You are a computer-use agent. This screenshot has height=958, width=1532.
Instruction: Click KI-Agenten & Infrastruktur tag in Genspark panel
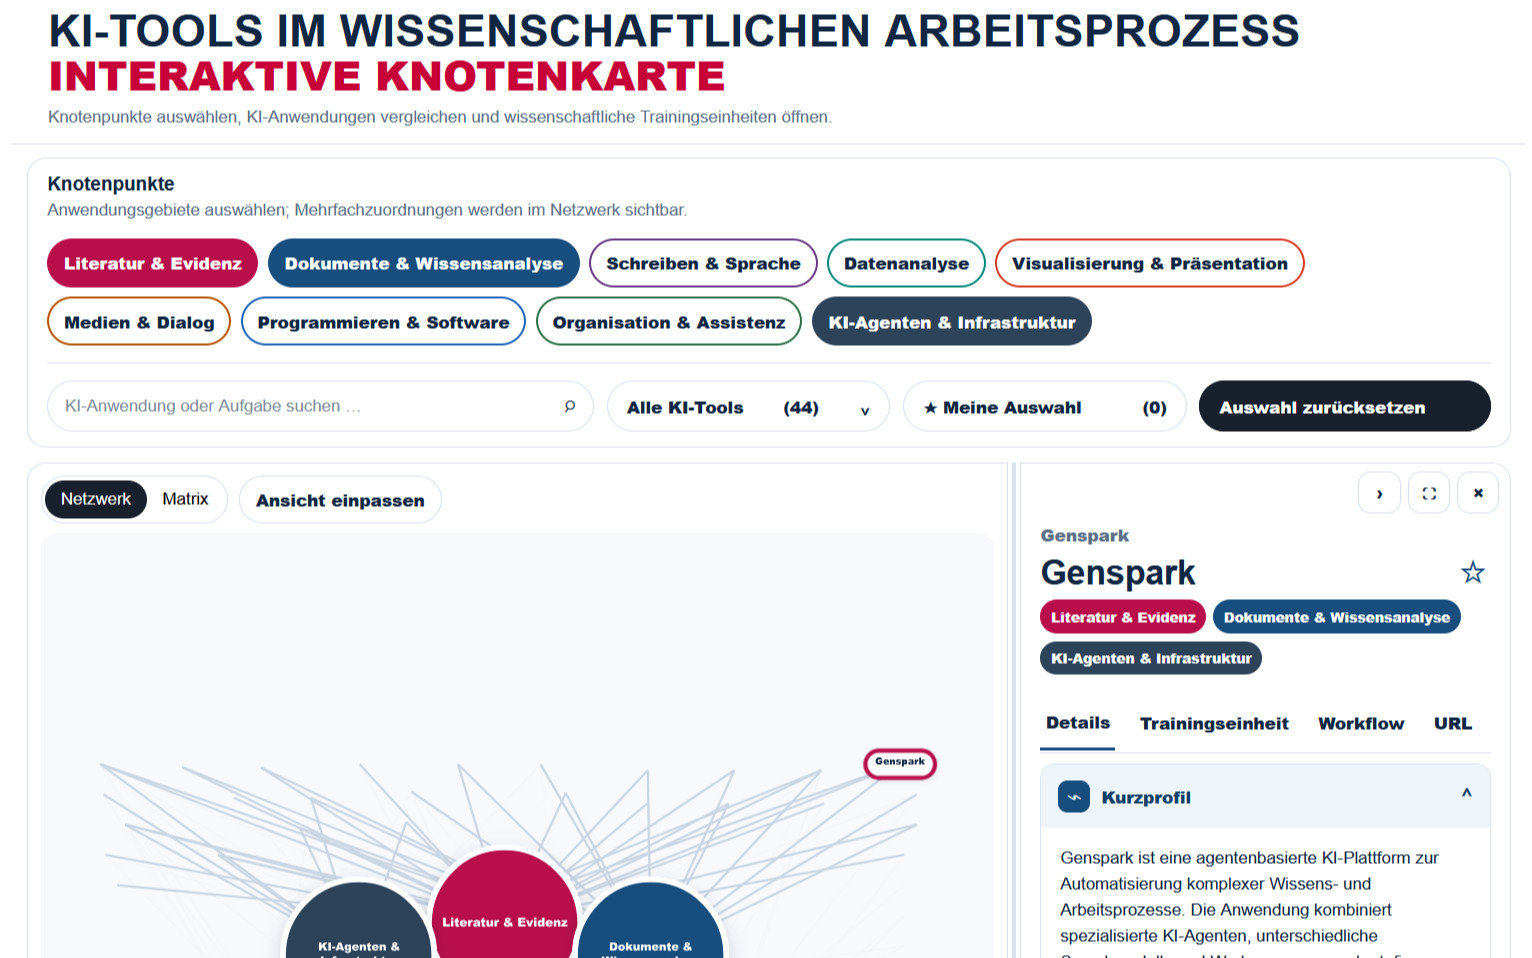[x=1151, y=658]
